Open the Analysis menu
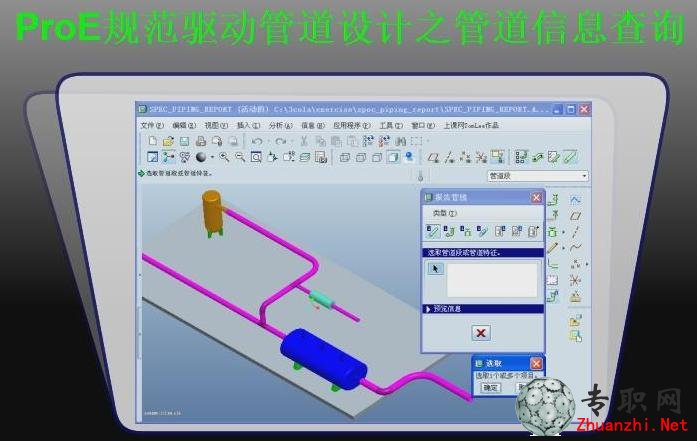The image size is (697, 441). 280,125
